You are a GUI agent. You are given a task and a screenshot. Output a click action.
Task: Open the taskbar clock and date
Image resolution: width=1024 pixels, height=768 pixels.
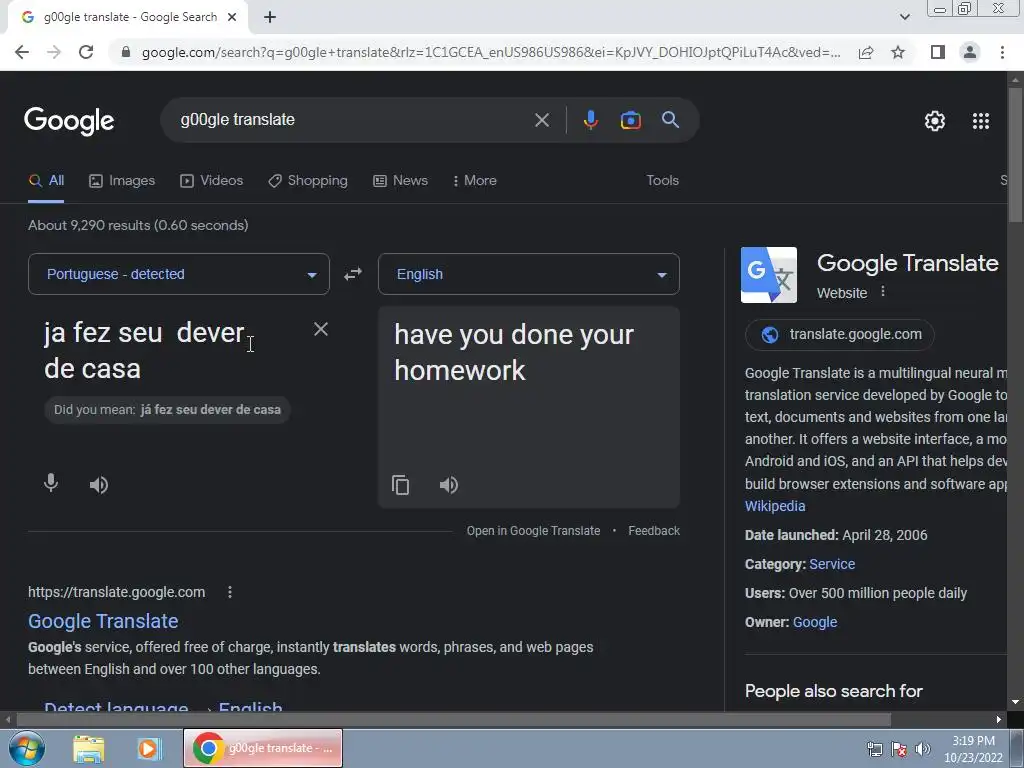(x=973, y=749)
